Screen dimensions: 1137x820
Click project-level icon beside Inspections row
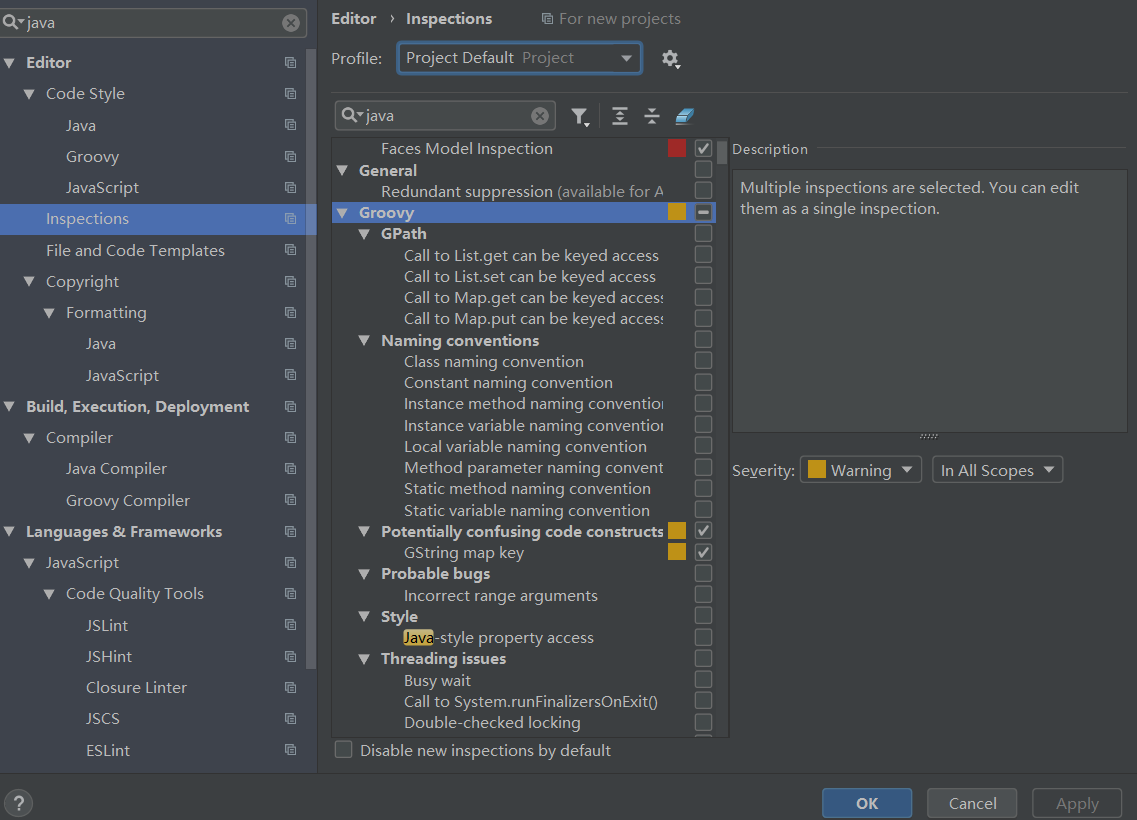291,219
